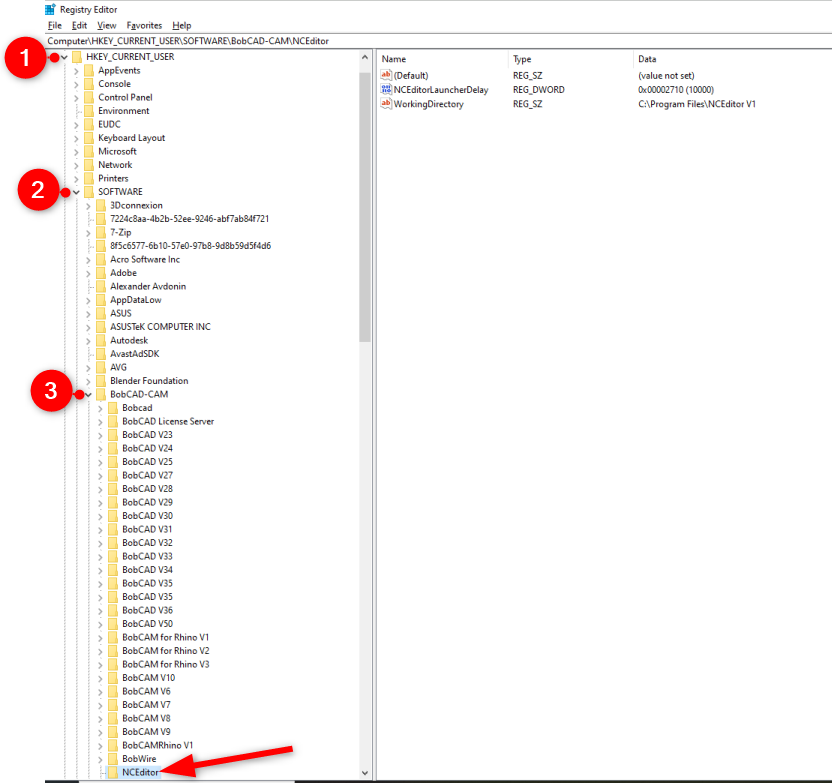Expand the Control Panel key
This screenshot has height=783, width=832.
point(76,98)
